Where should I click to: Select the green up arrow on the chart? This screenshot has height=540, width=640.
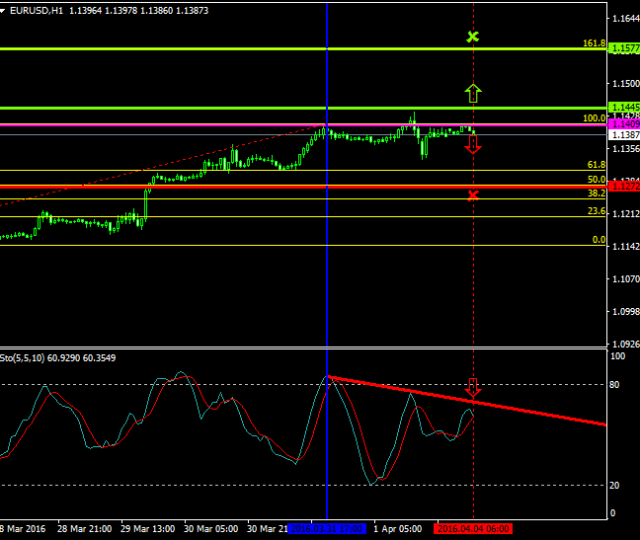click(473, 94)
